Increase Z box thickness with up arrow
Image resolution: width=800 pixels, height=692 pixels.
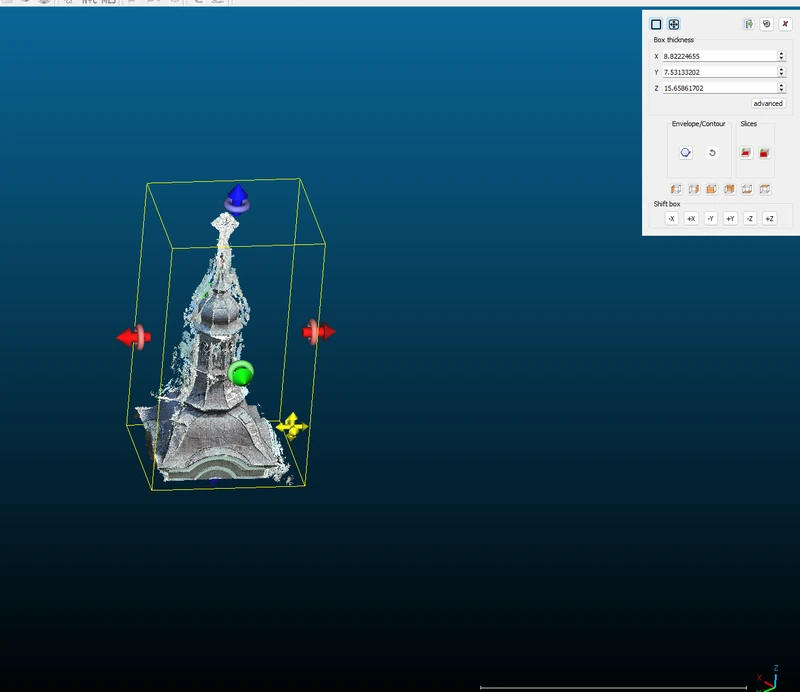click(x=781, y=85)
